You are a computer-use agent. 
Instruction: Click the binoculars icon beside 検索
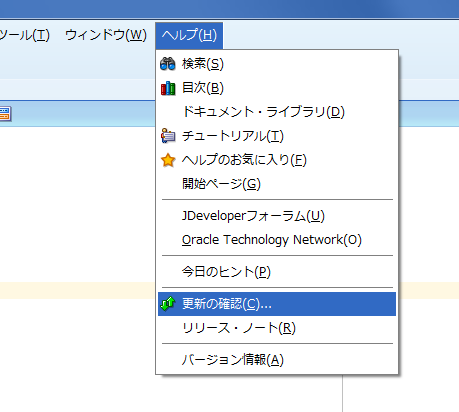pyautogui.click(x=168, y=64)
